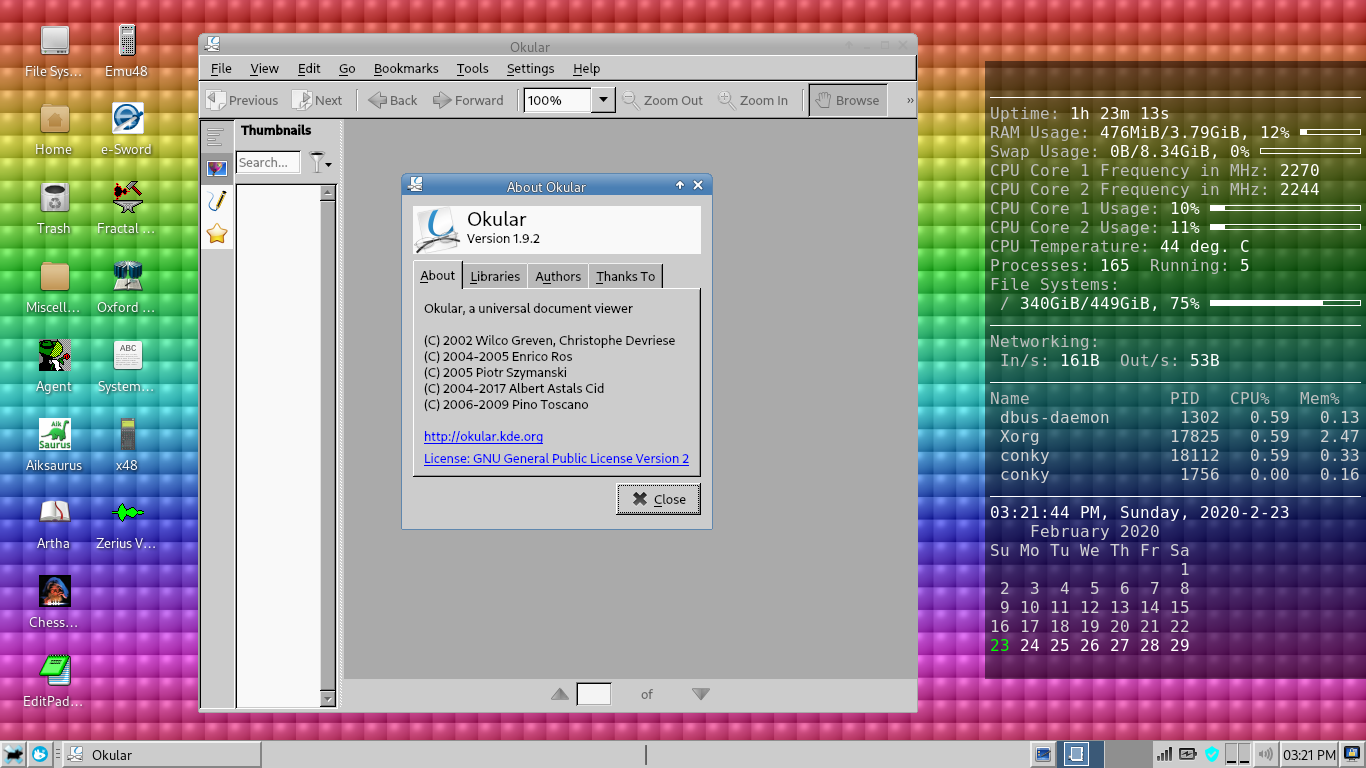
Task: Close the About Okular dialog with Close button
Action: [x=658, y=499]
